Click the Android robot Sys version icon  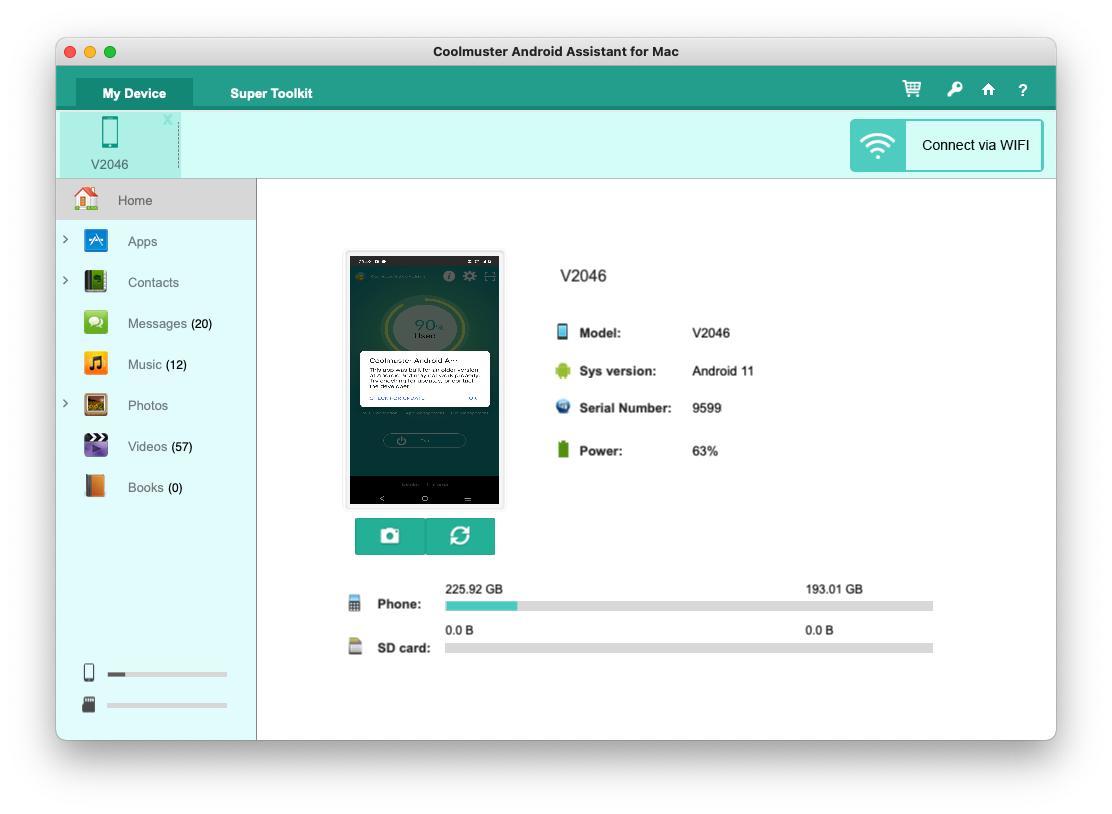tap(563, 371)
